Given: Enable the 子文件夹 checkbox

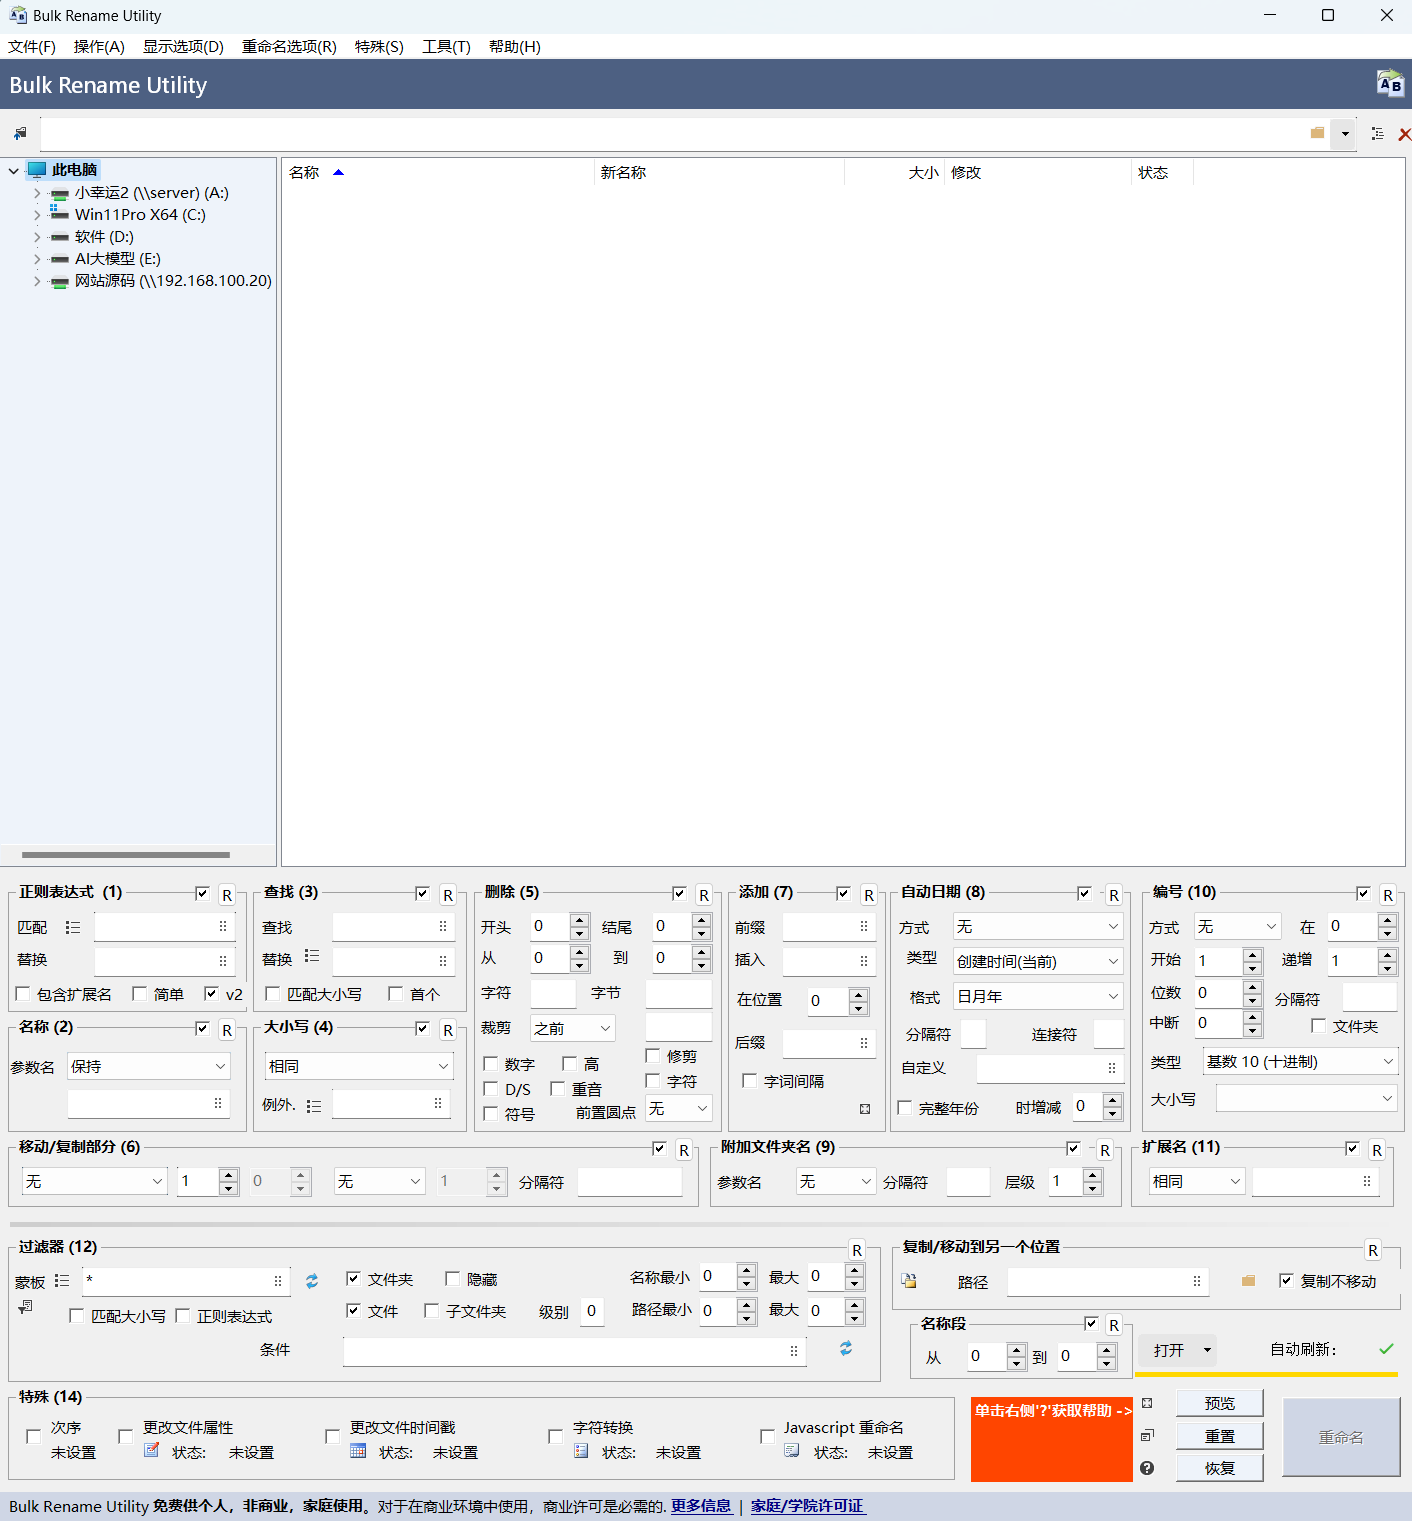Looking at the screenshot, I should [x=431, y=1311].
